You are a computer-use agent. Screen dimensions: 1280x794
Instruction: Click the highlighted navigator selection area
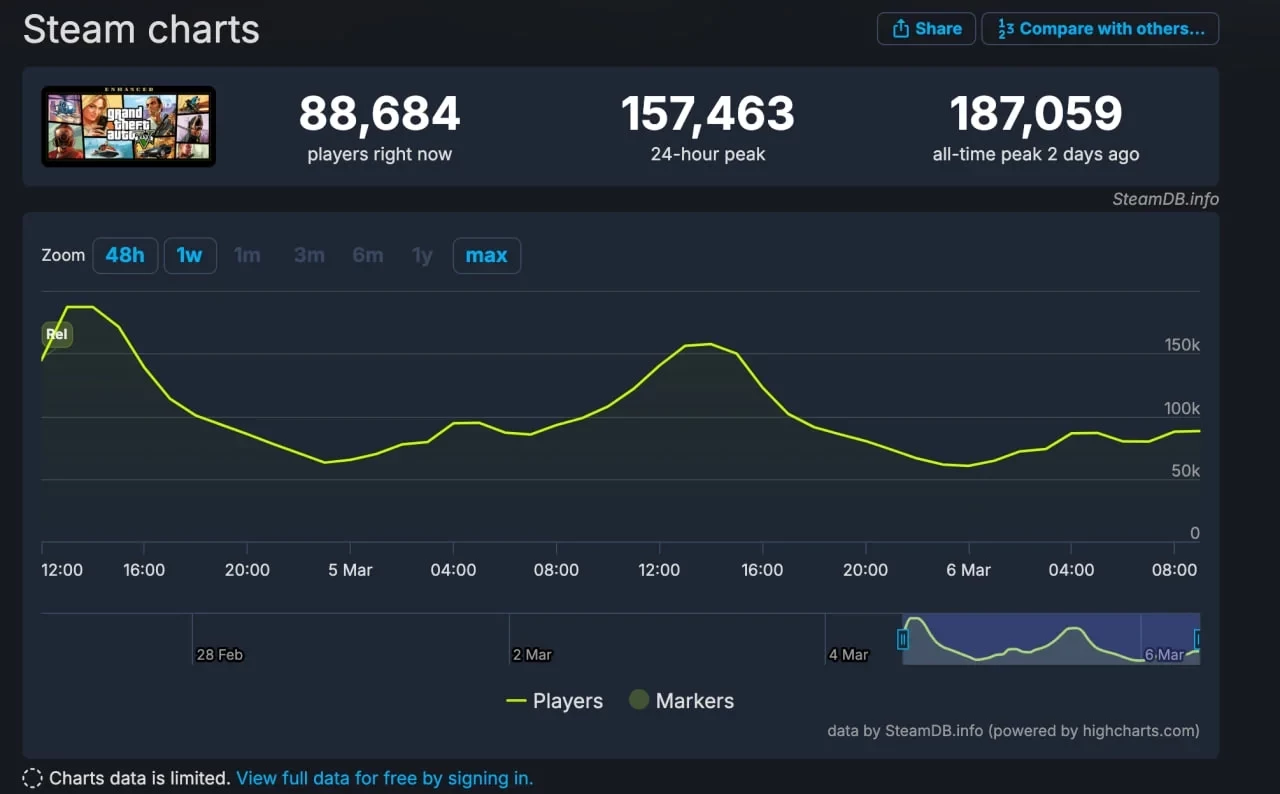[x=1050, y=639]
